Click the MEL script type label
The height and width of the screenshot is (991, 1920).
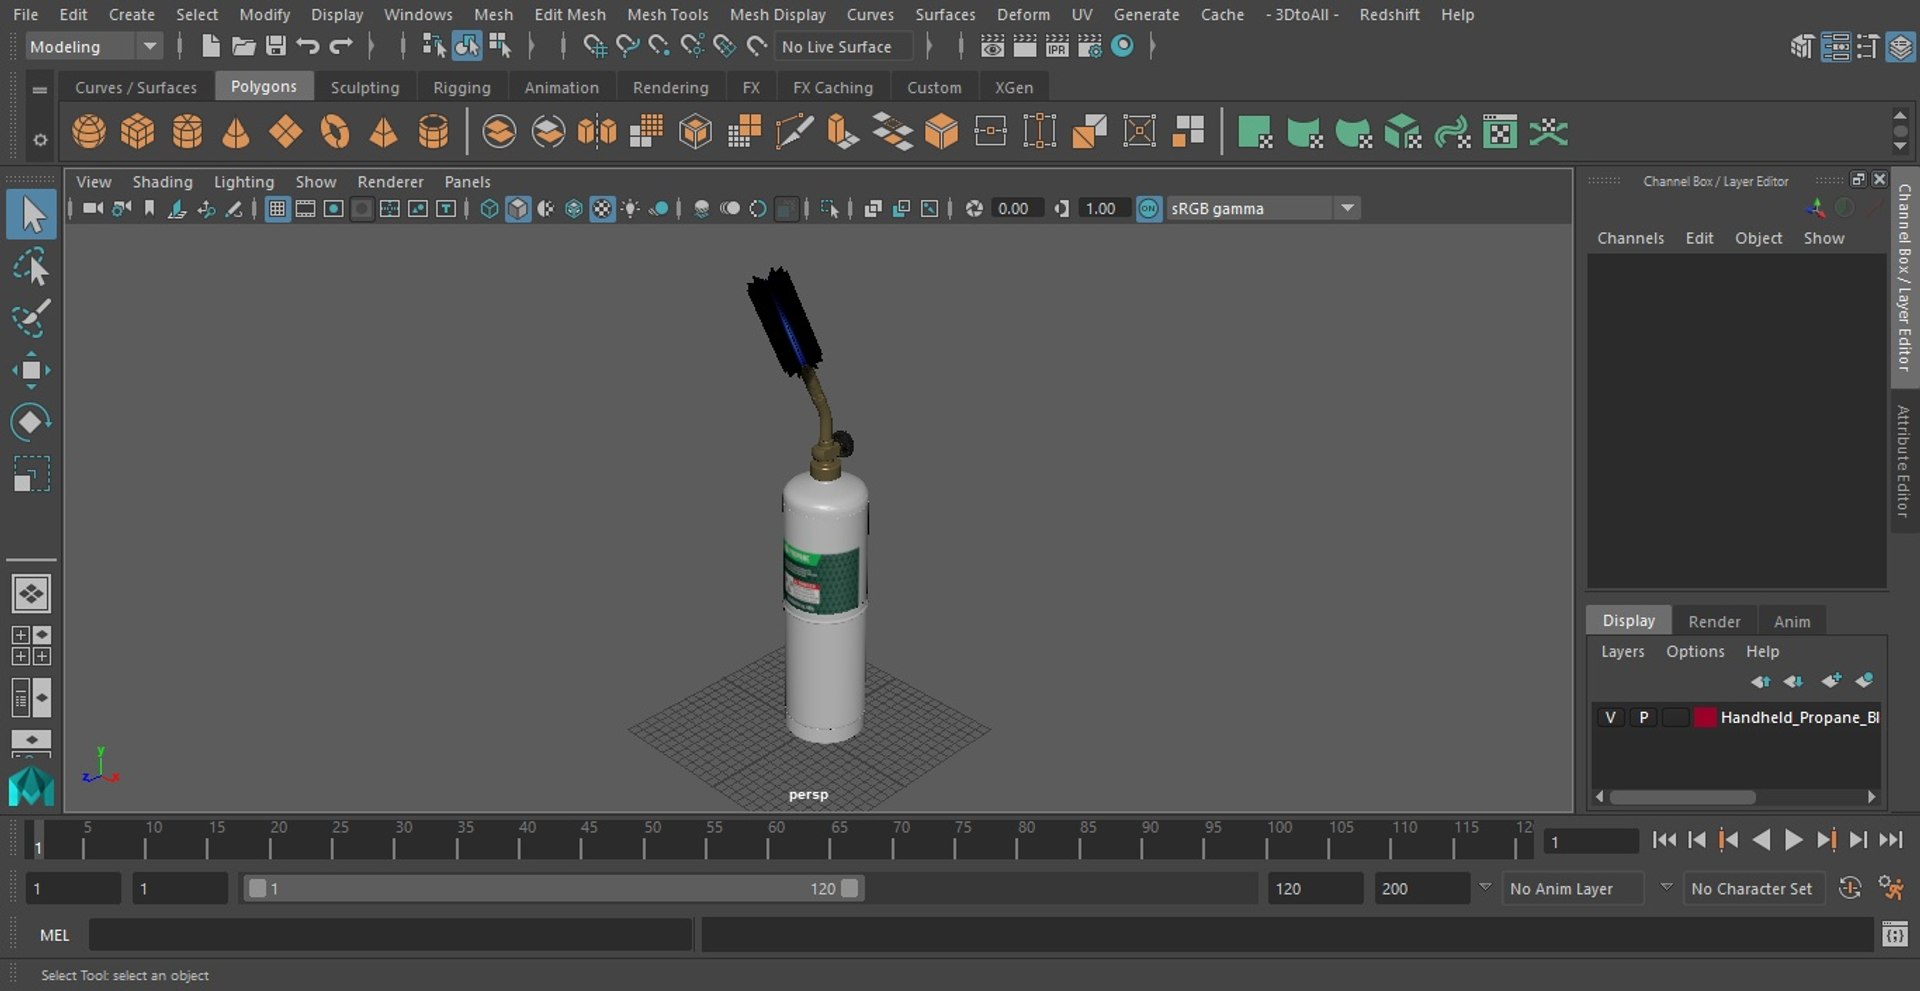point(54,935)
